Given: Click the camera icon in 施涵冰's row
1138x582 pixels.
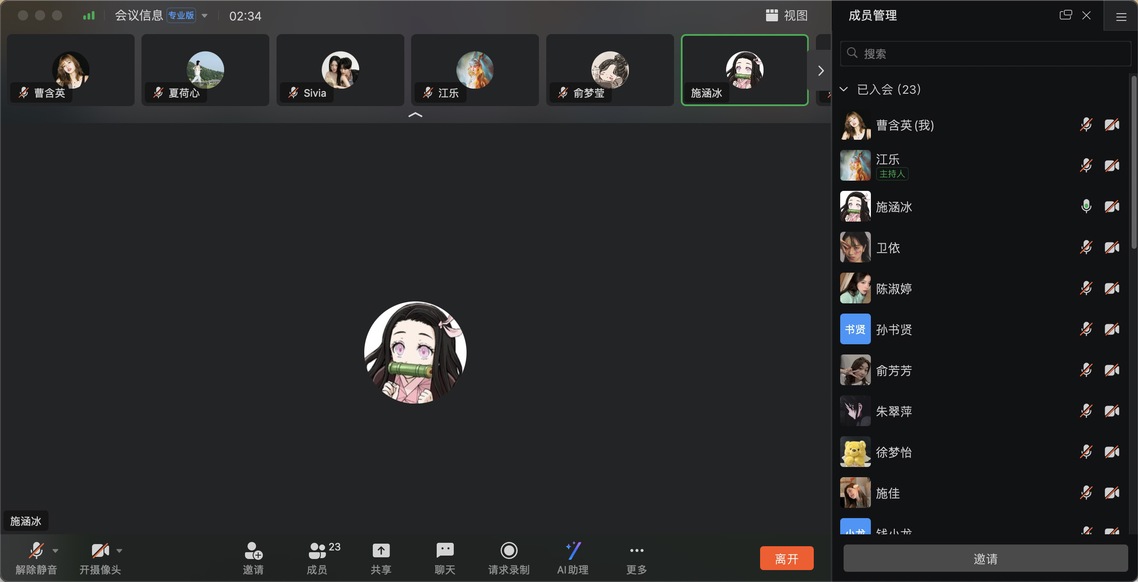Looking at the screenshot, I should coord(1112,207).
